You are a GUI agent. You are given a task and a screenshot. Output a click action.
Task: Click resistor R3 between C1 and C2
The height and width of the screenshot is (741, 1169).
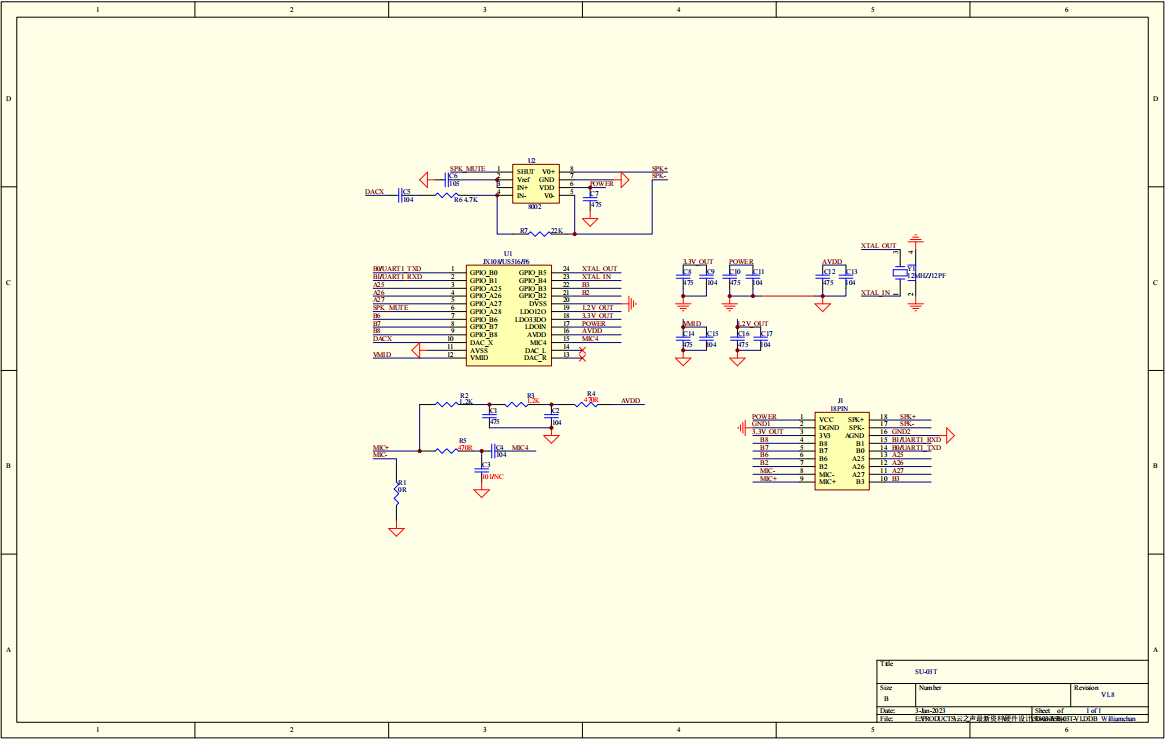(517, 405)
